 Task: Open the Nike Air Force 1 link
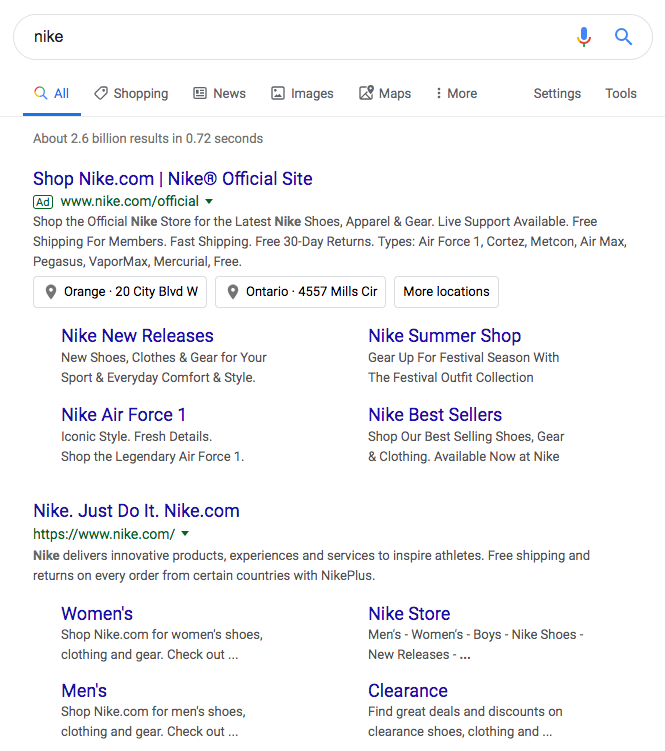pyautogui.click(x=124, y=415)
